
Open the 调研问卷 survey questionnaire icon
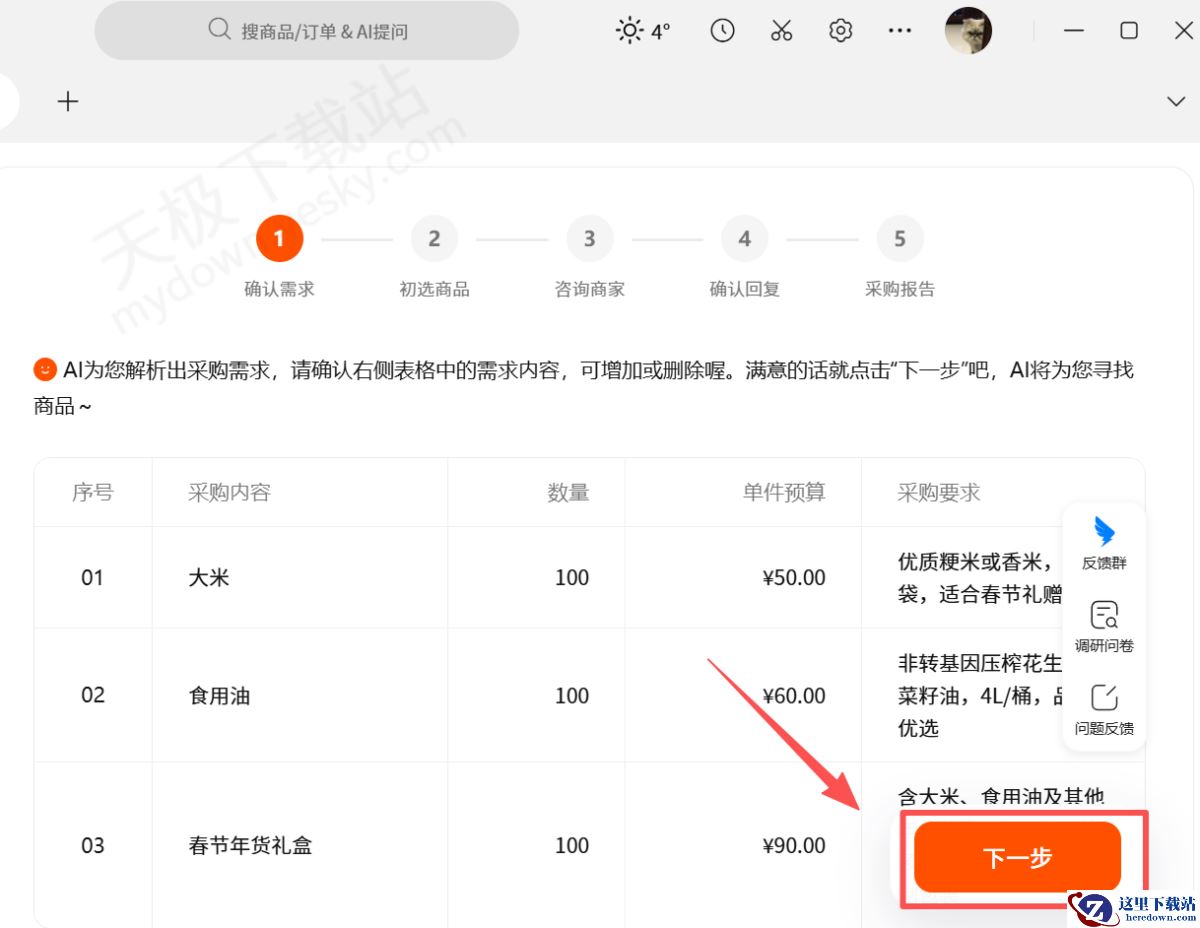tap(1103, 625)
